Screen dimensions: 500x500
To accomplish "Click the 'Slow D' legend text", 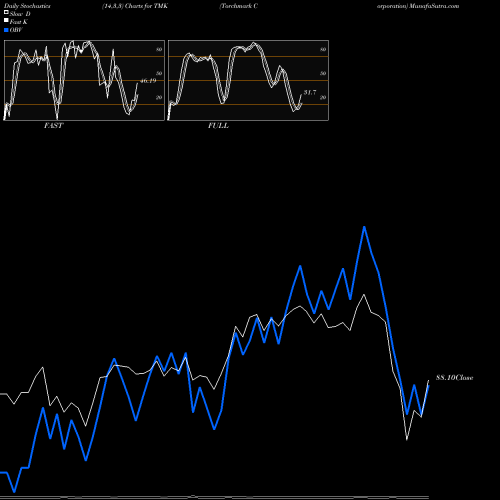I will click(x=20, y=14).
